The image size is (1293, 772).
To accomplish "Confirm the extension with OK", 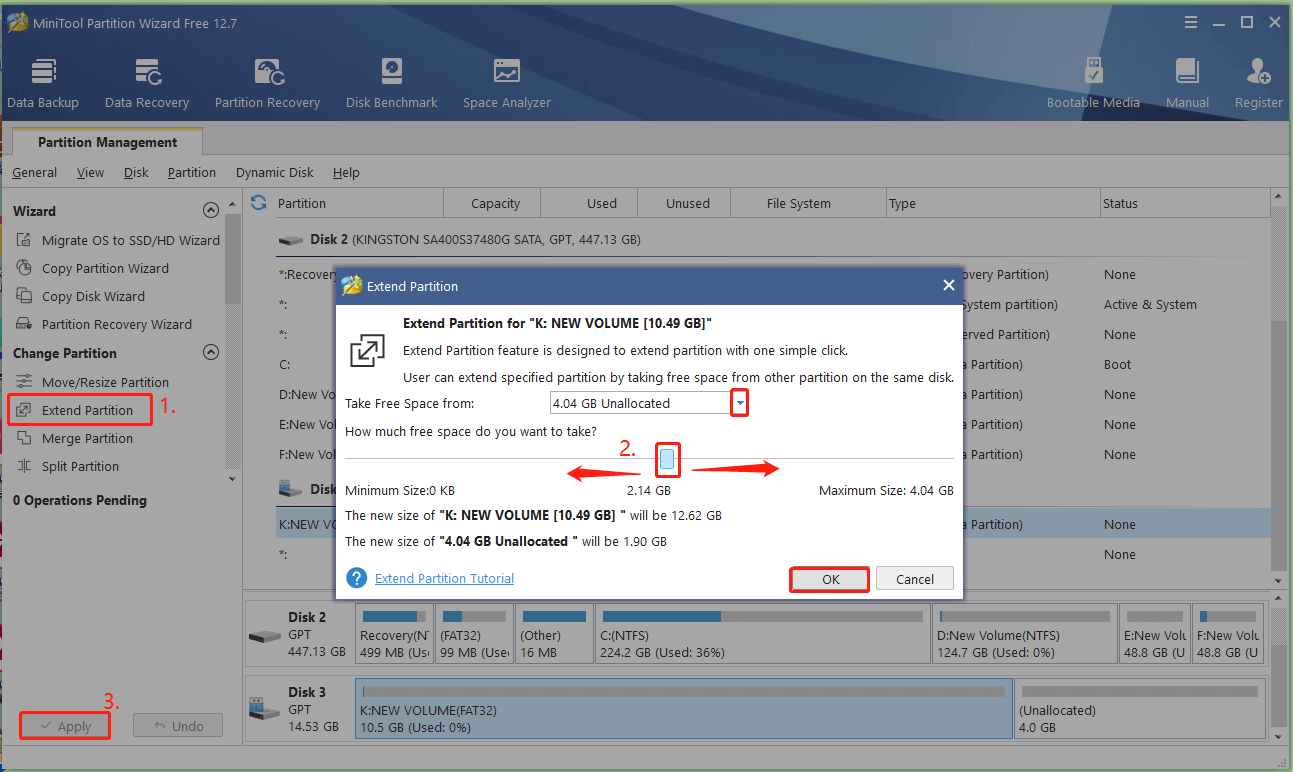I will pyautogui.click(x=830, y=579).
